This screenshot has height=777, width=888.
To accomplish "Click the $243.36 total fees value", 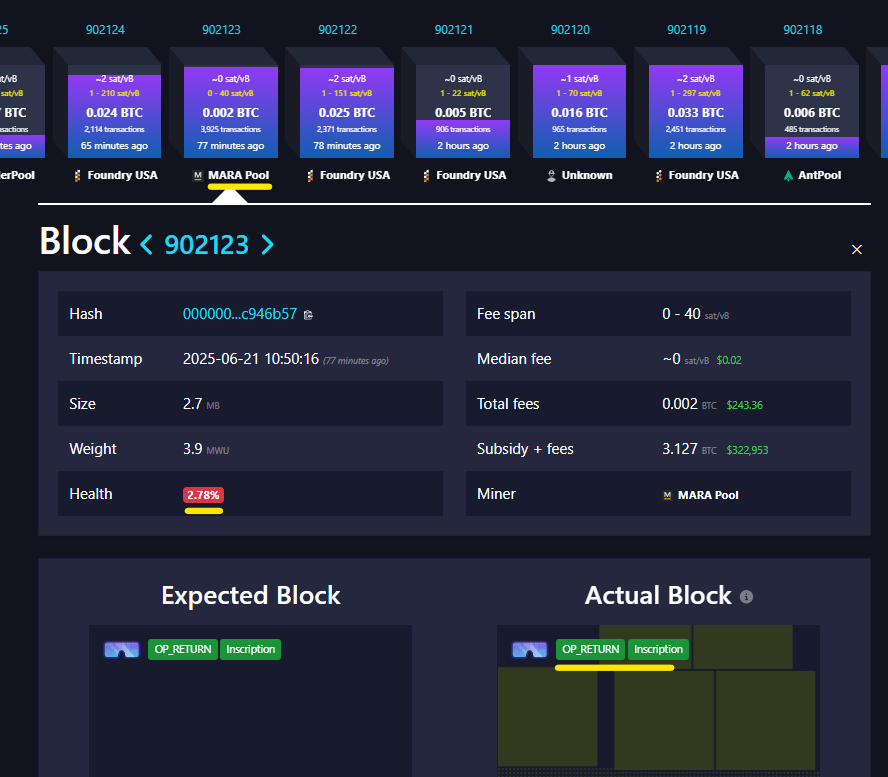I will [745, 405].
